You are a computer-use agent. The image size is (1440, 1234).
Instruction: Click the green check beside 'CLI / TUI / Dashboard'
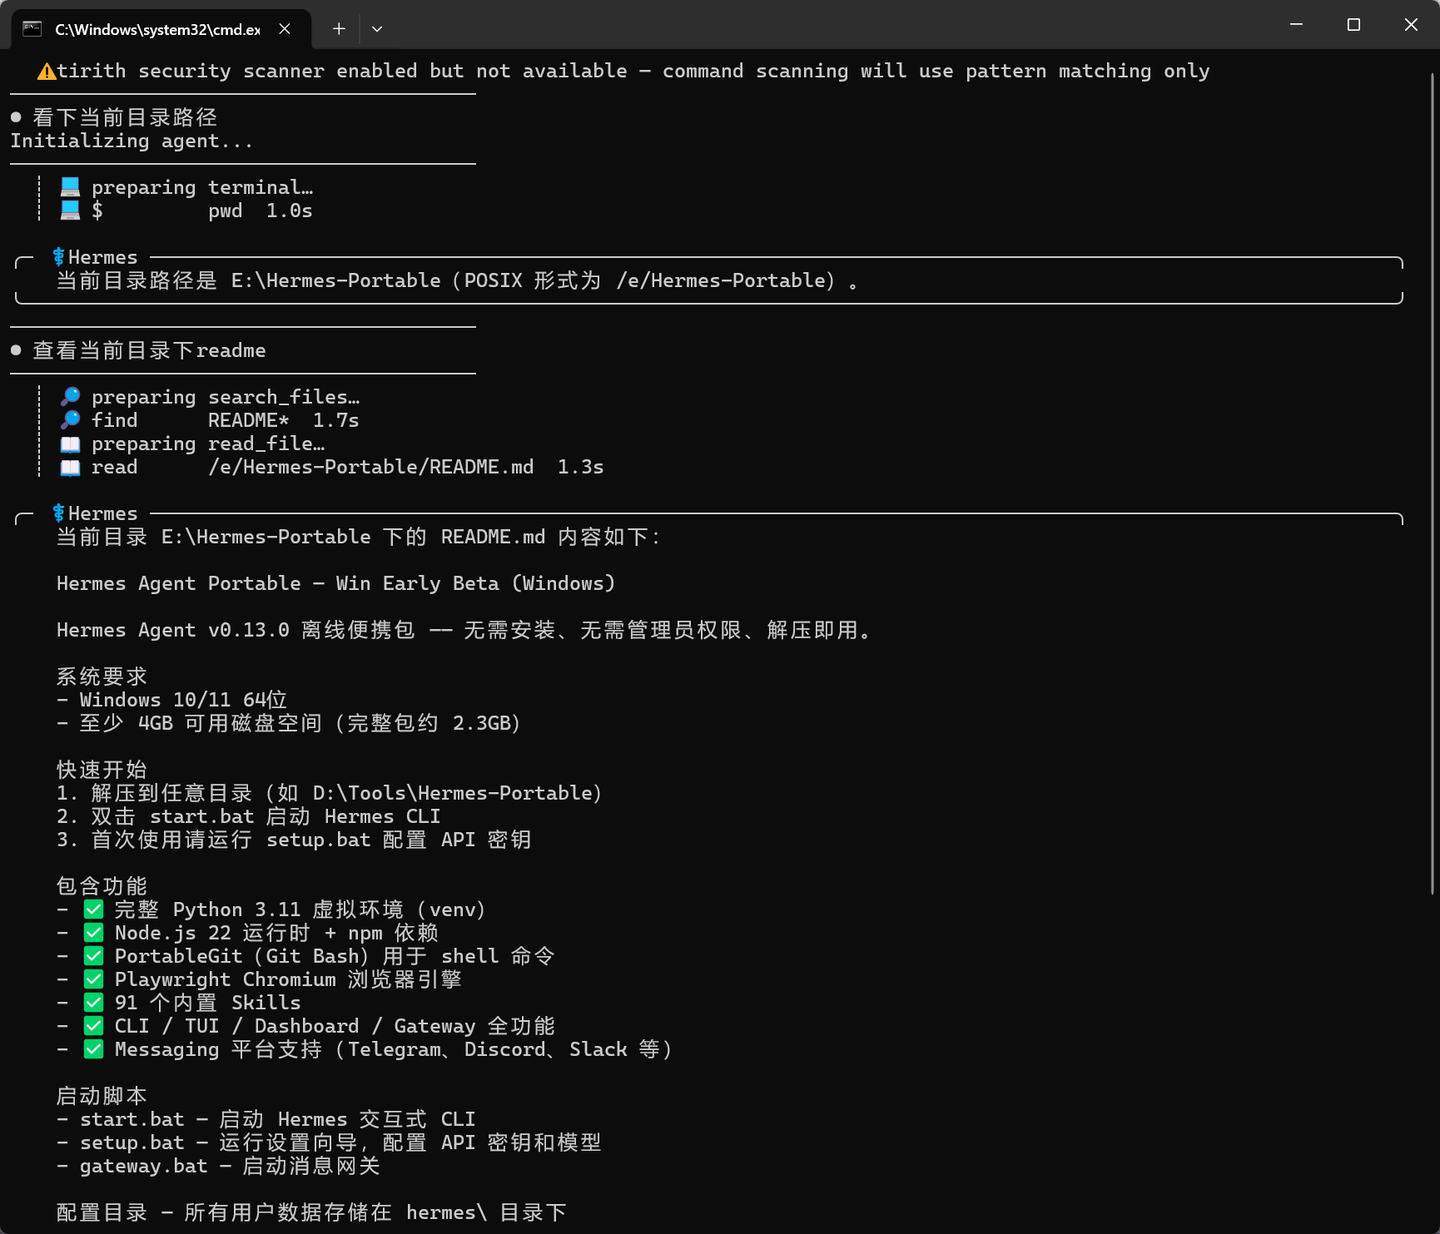click(x=93, y=1026)
